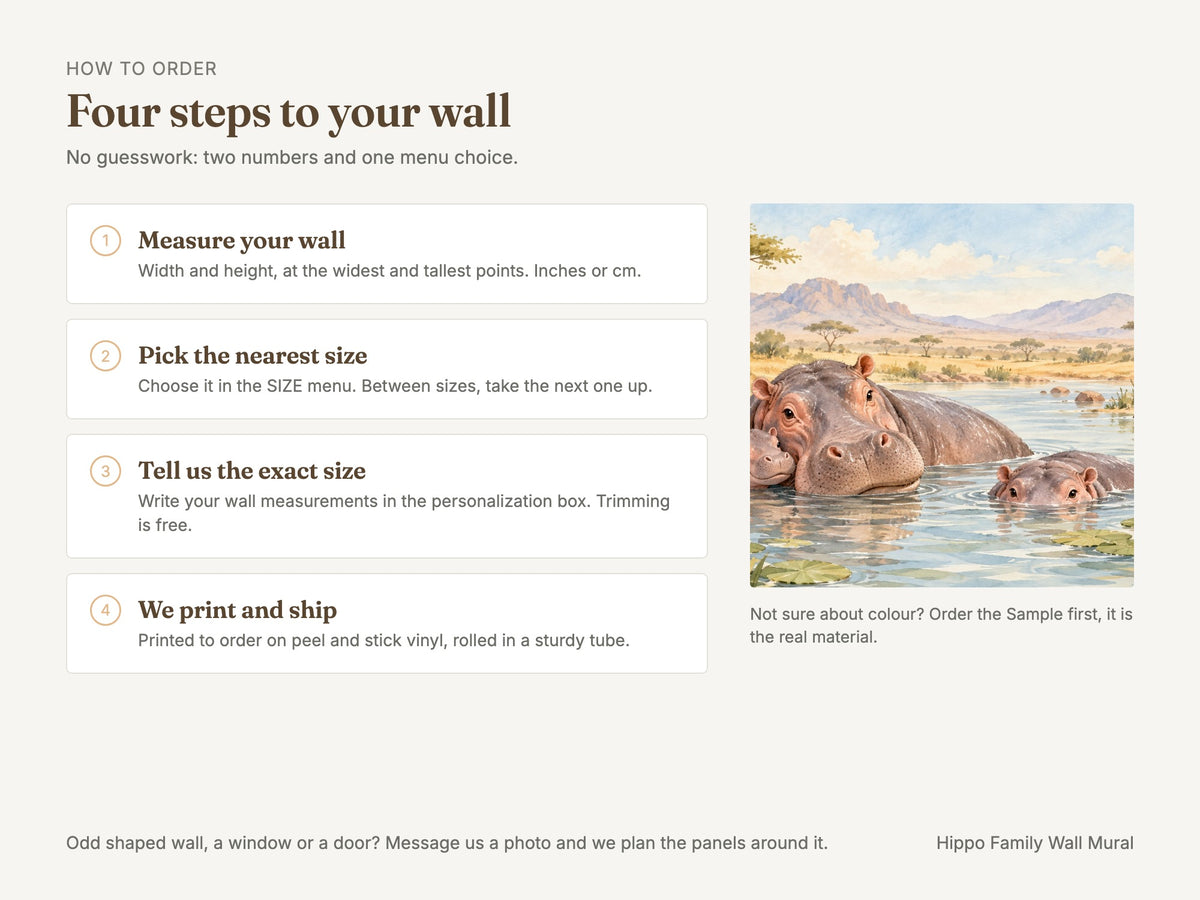The height and width of the screenshot is (900, 1200).
Task: Click the 'Four steps to your wall' title
Action: [x=289, y=111]
